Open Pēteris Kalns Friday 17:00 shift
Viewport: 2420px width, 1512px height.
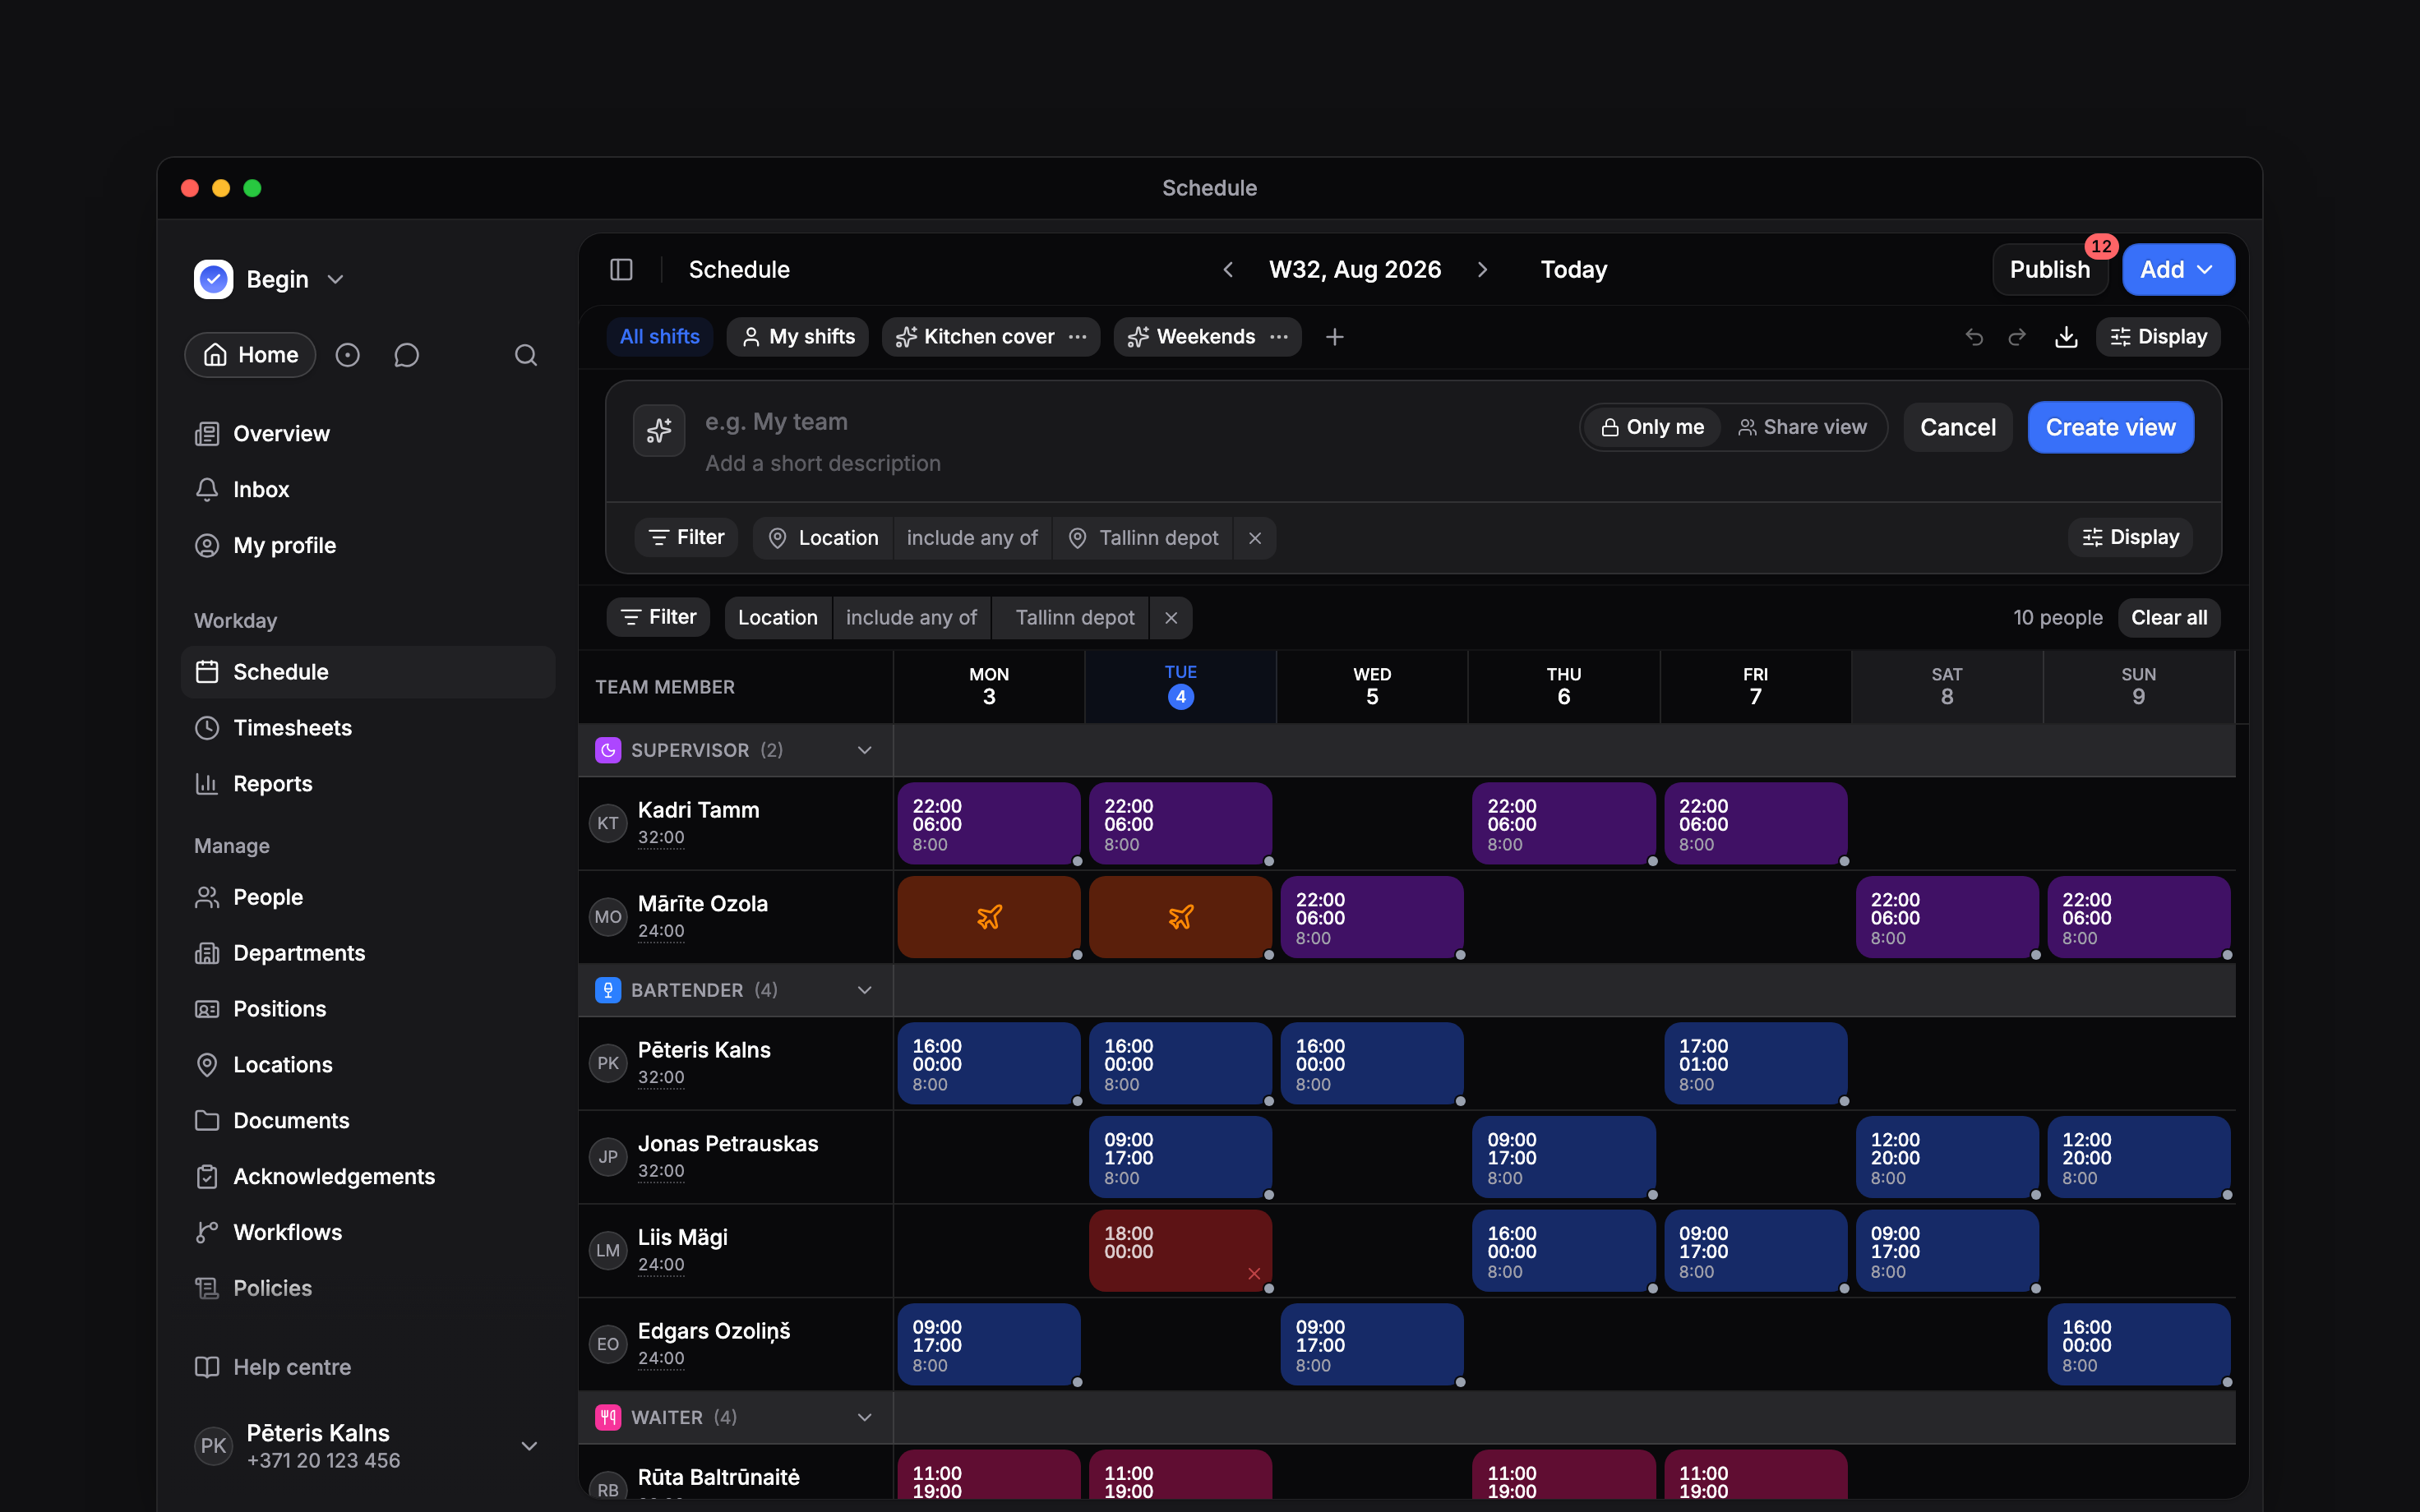(1755, 1064)
